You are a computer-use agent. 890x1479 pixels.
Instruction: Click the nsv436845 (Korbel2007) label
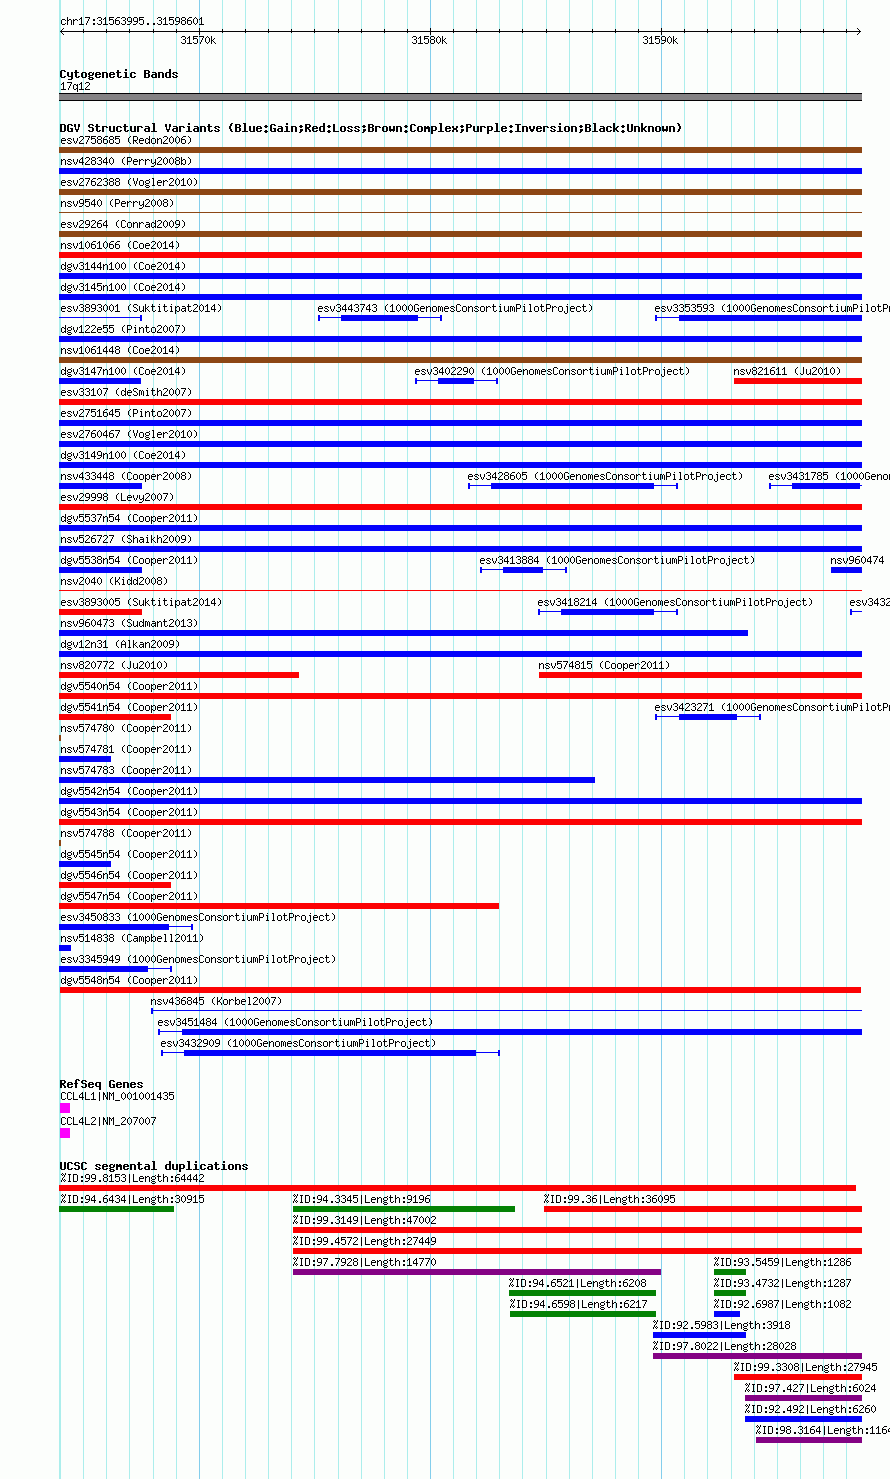click(x=217, y=1001)
